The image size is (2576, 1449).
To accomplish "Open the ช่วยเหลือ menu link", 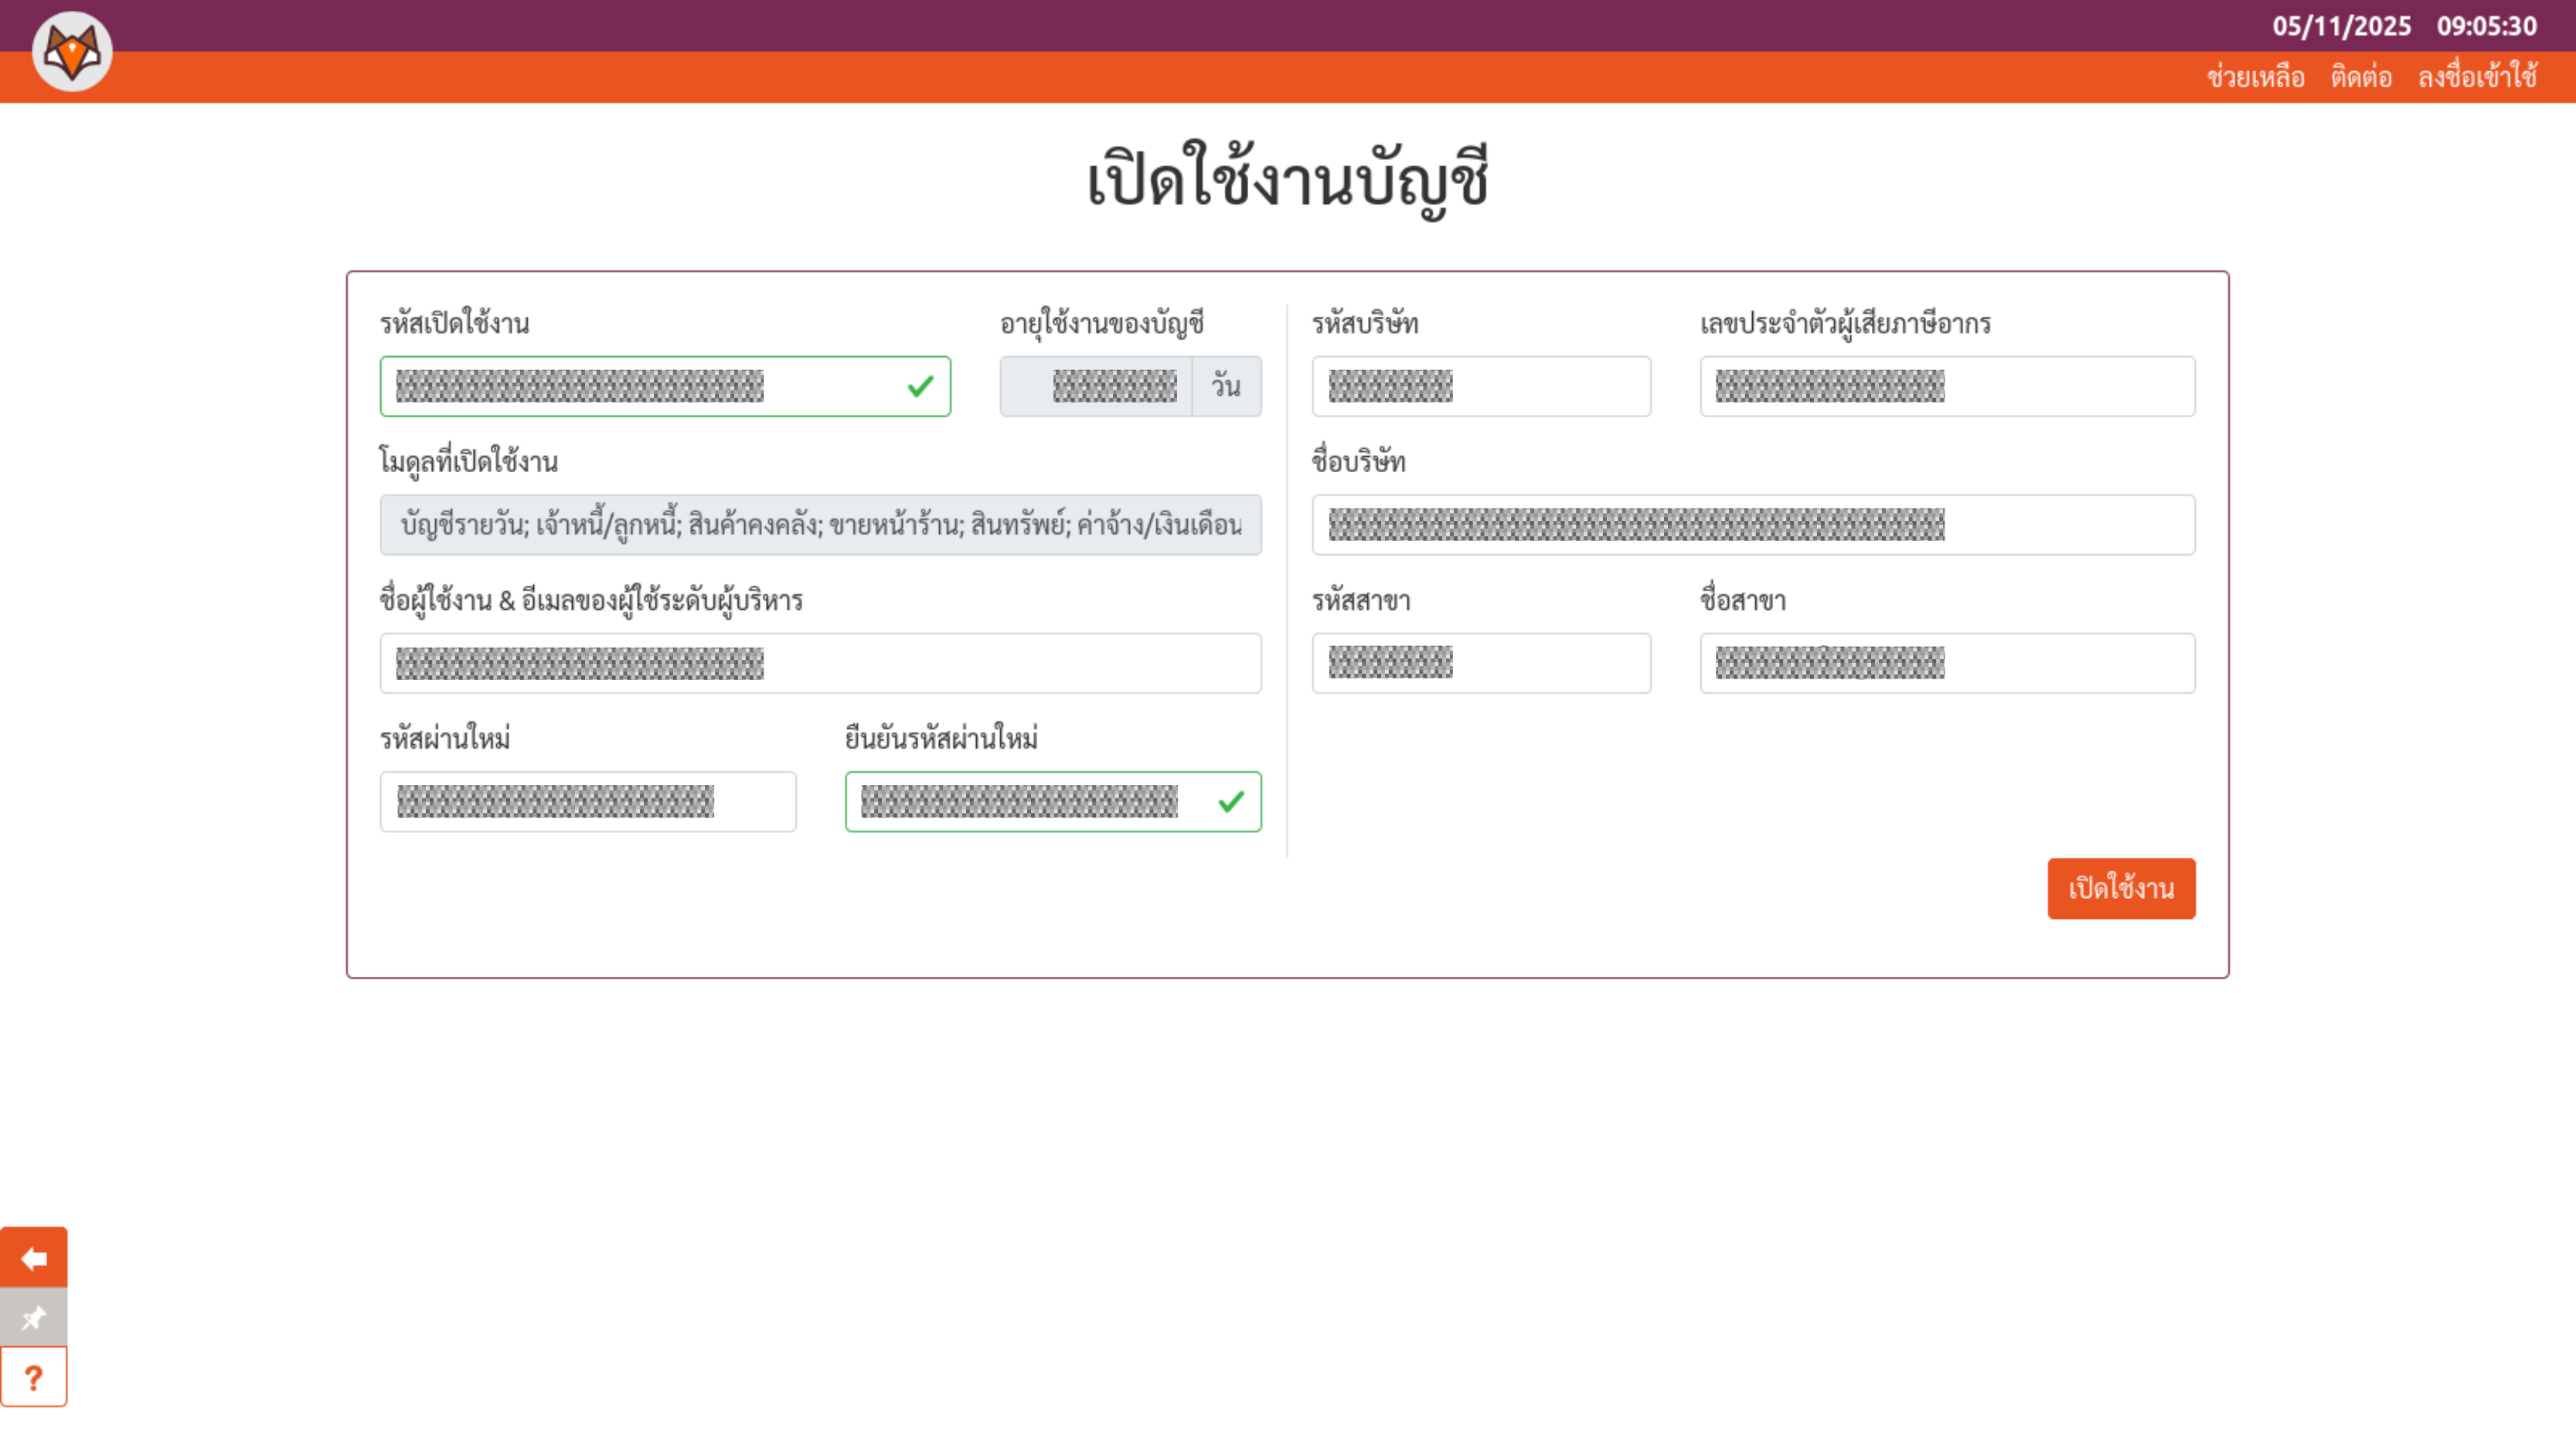I will pyautogui.click(x=2255, y=77).
